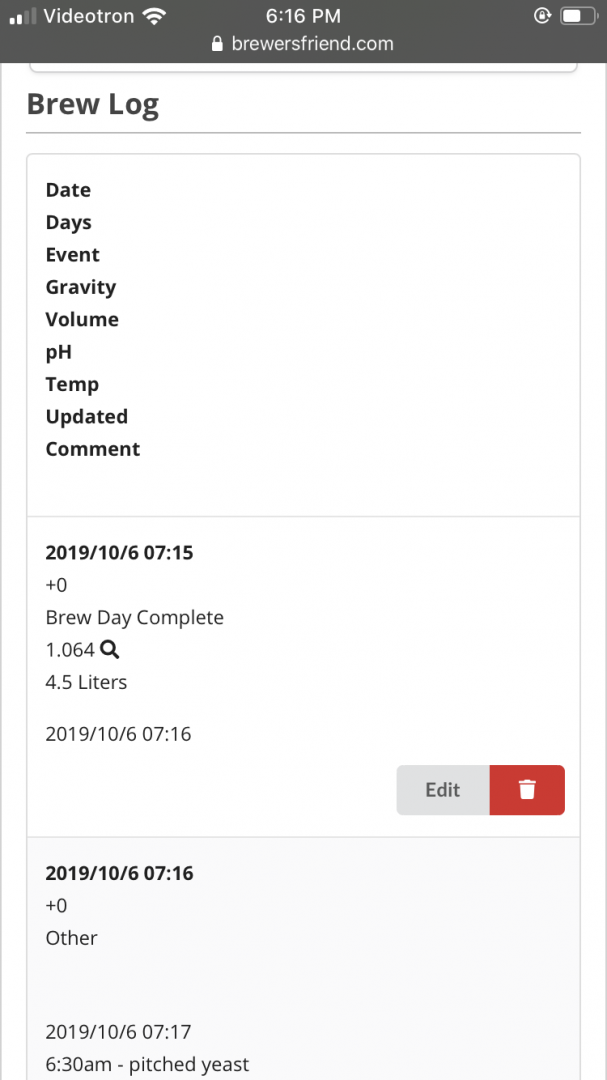Image resolution: width=607 pixels, height=1080 pixels.
Task: Tap the lock icon beside brewersfriend.com
Action: point(218,44)
